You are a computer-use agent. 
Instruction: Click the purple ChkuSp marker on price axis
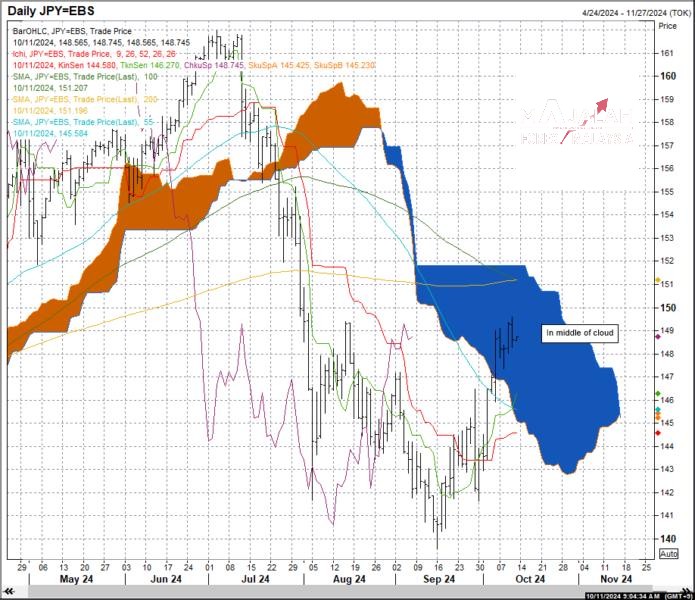pos(657,337)
